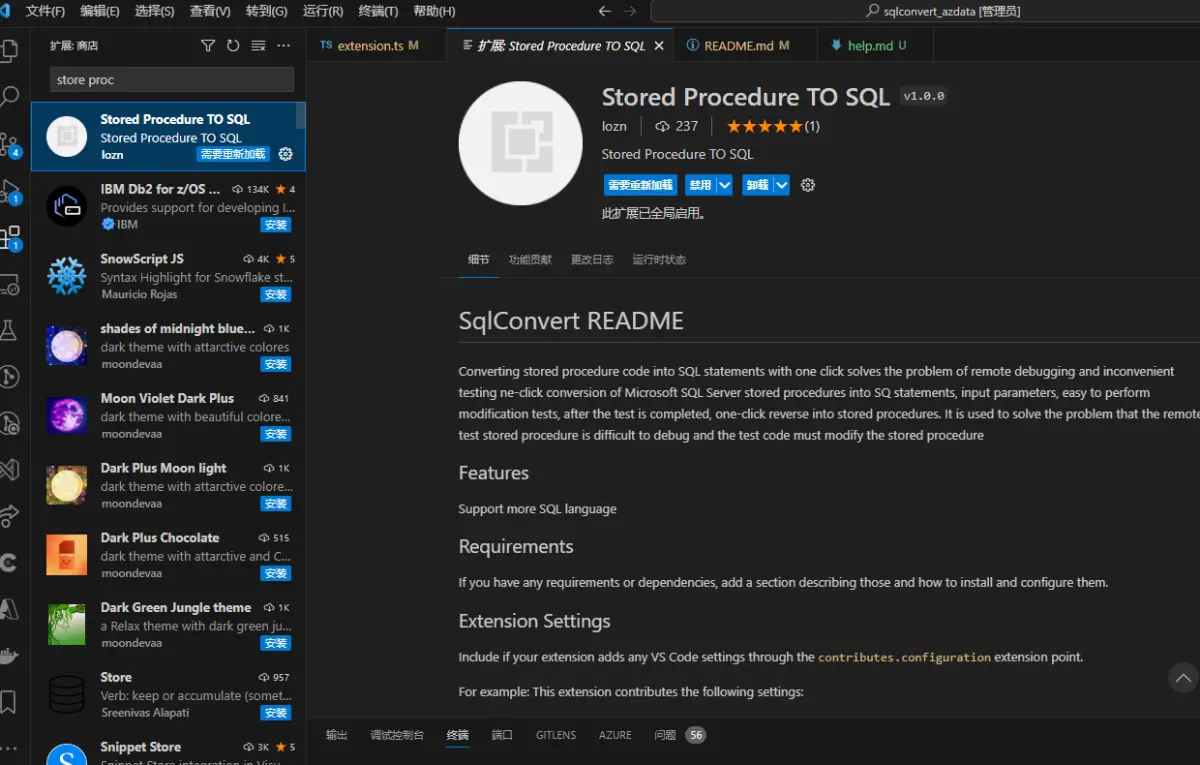Open extensions view more actions ellipsis

(284, 45)
